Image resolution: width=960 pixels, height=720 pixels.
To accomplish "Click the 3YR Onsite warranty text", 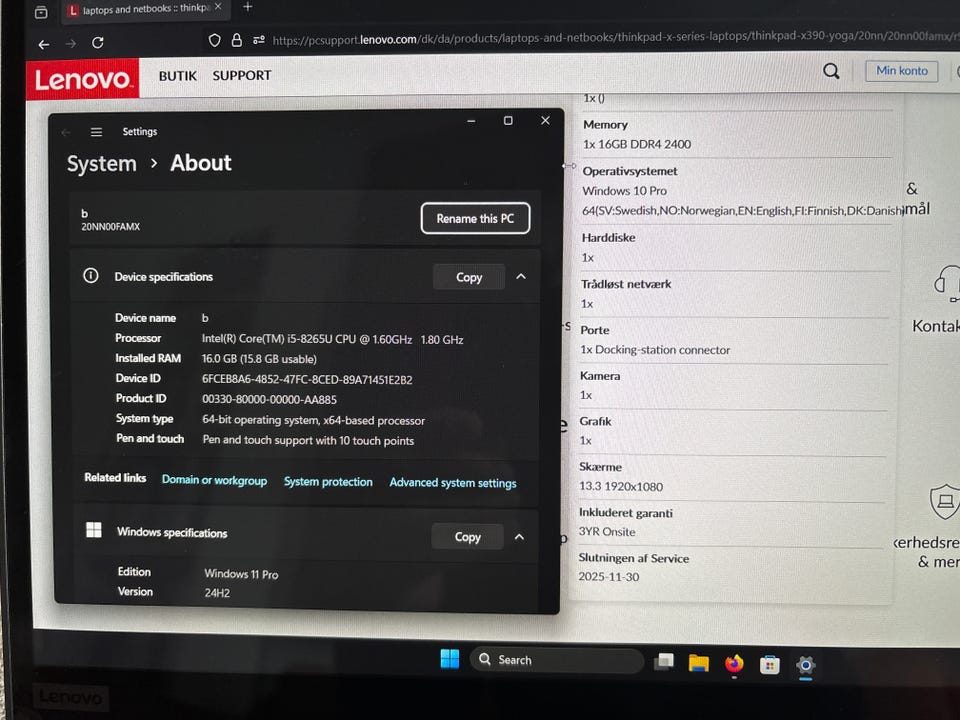I will coord(607,531).
